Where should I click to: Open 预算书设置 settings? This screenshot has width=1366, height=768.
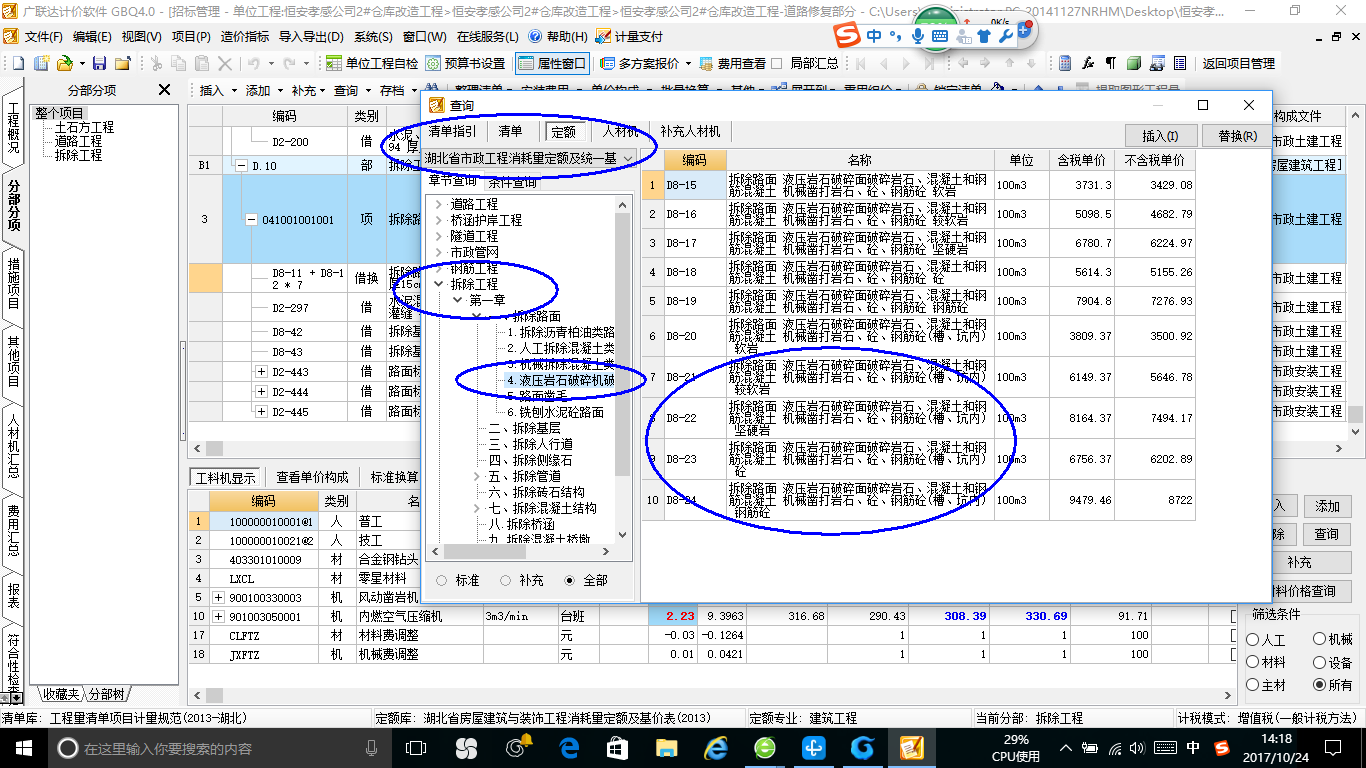(x=465, y=63)
